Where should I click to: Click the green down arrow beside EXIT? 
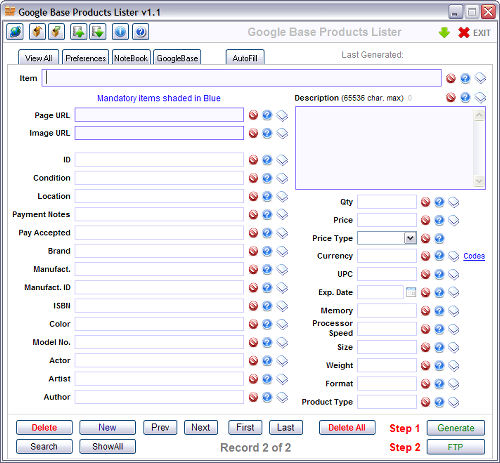(444, 33)
